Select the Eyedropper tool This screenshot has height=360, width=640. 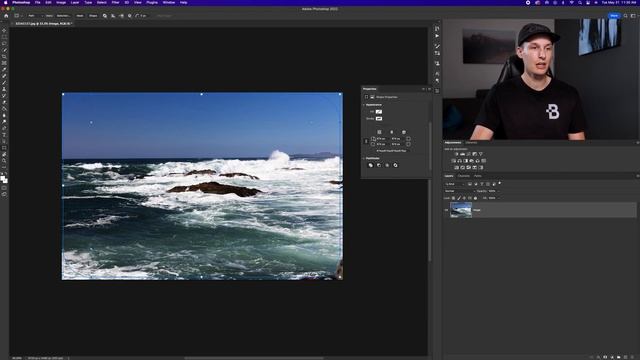4,70
